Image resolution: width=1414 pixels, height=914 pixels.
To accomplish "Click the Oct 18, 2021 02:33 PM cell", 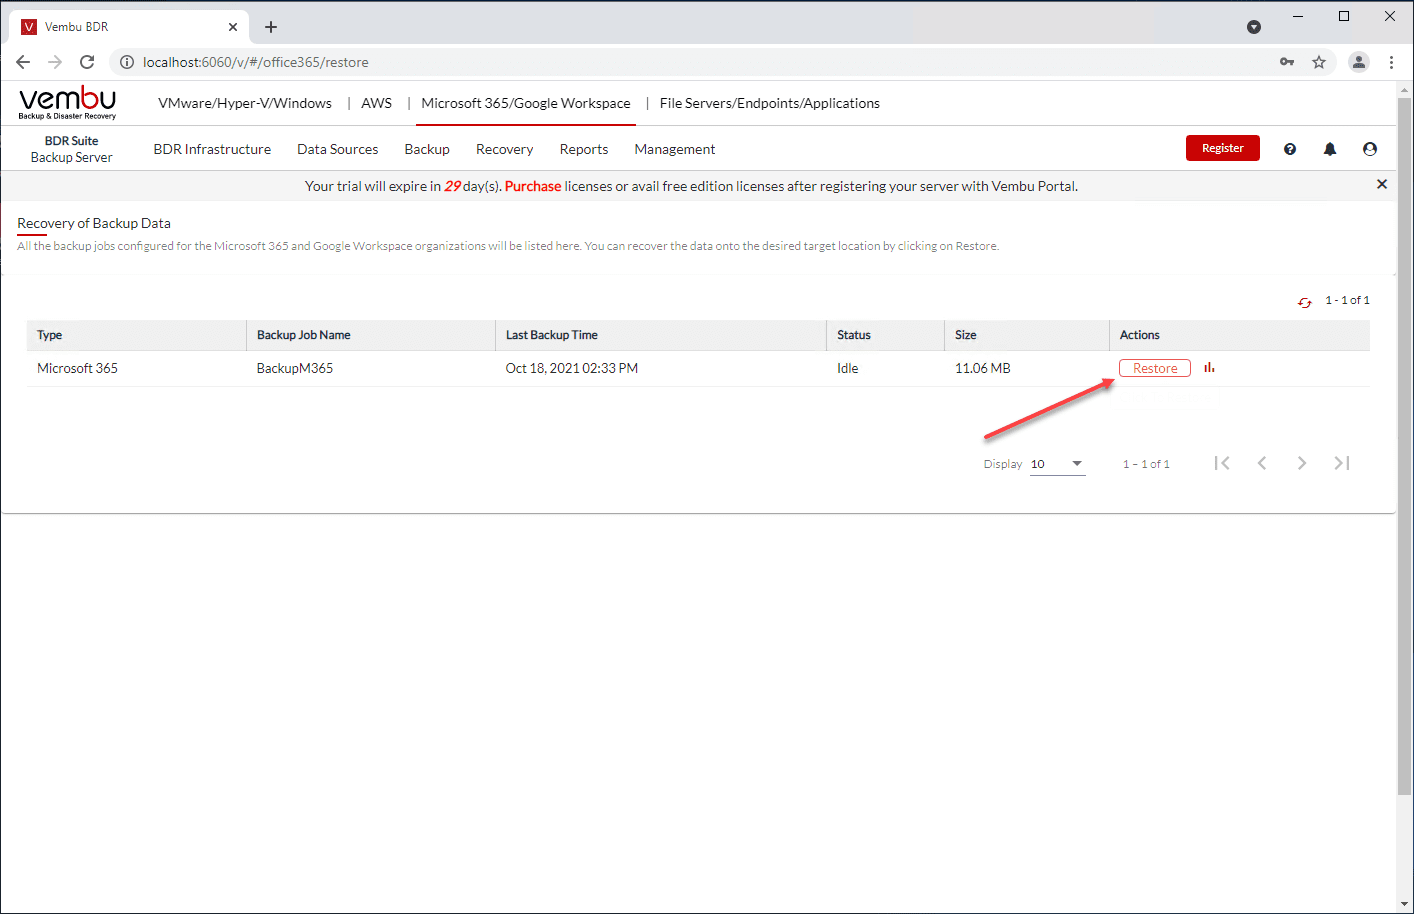I will [x=572, y=368].
